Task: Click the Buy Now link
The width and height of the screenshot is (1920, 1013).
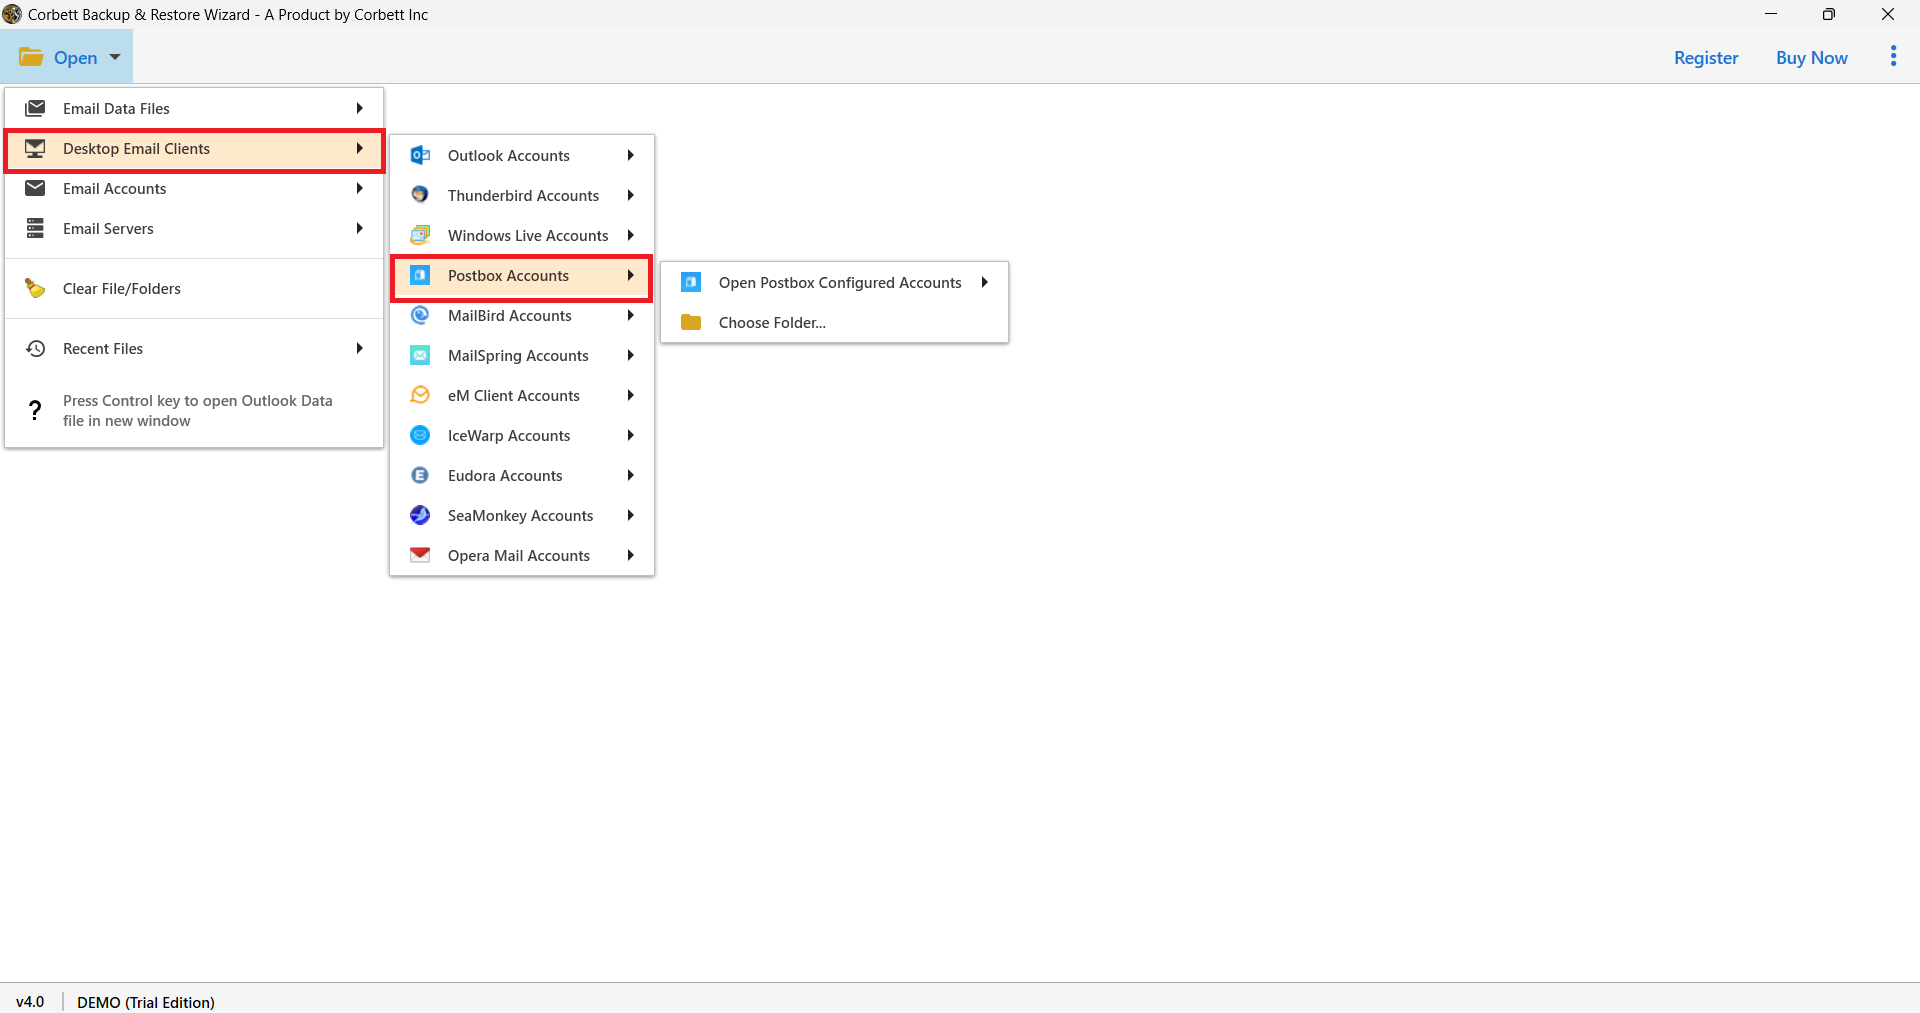Action: 1811,58
